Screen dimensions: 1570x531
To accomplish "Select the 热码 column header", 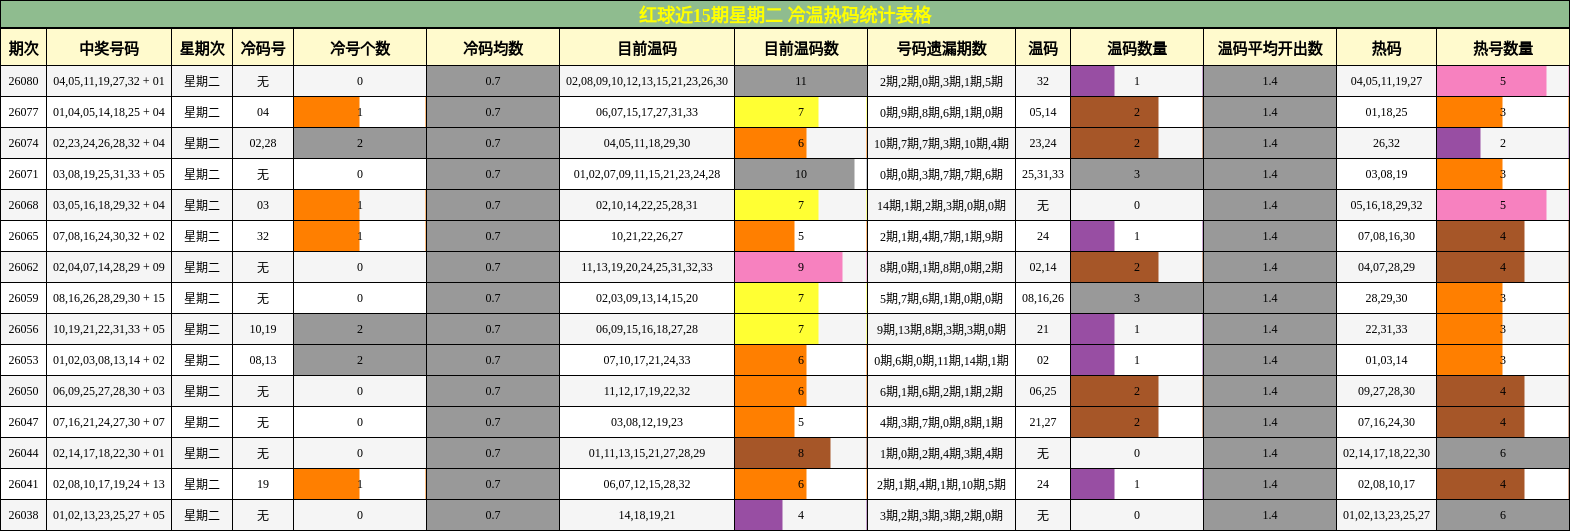I will coord(1386,48).
